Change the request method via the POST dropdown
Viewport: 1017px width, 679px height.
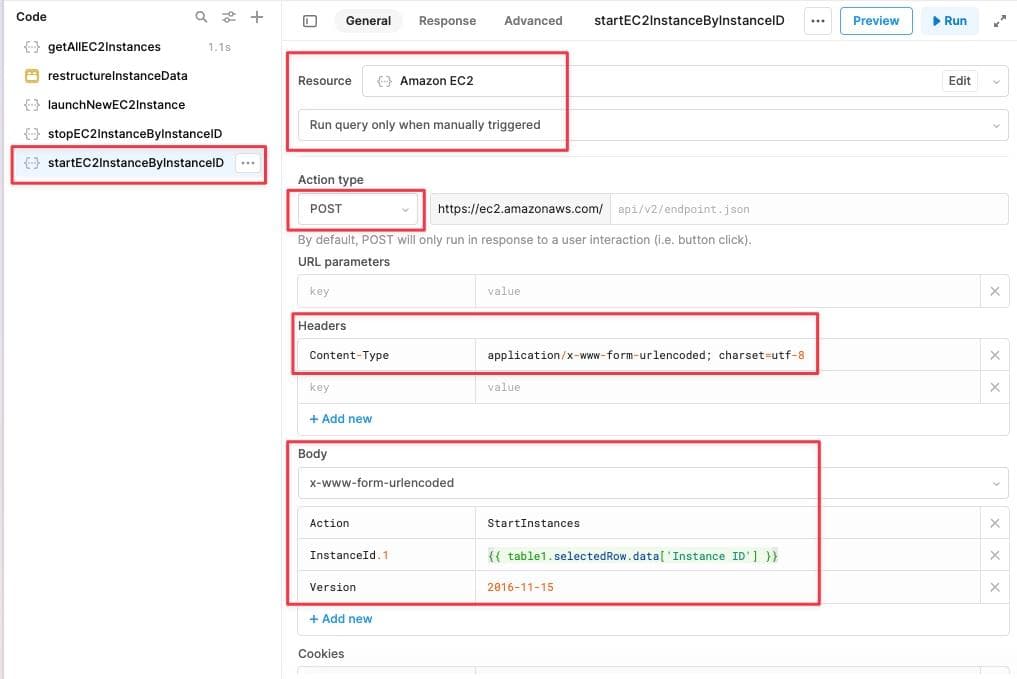pyautogui.click(x=355, y=209)
